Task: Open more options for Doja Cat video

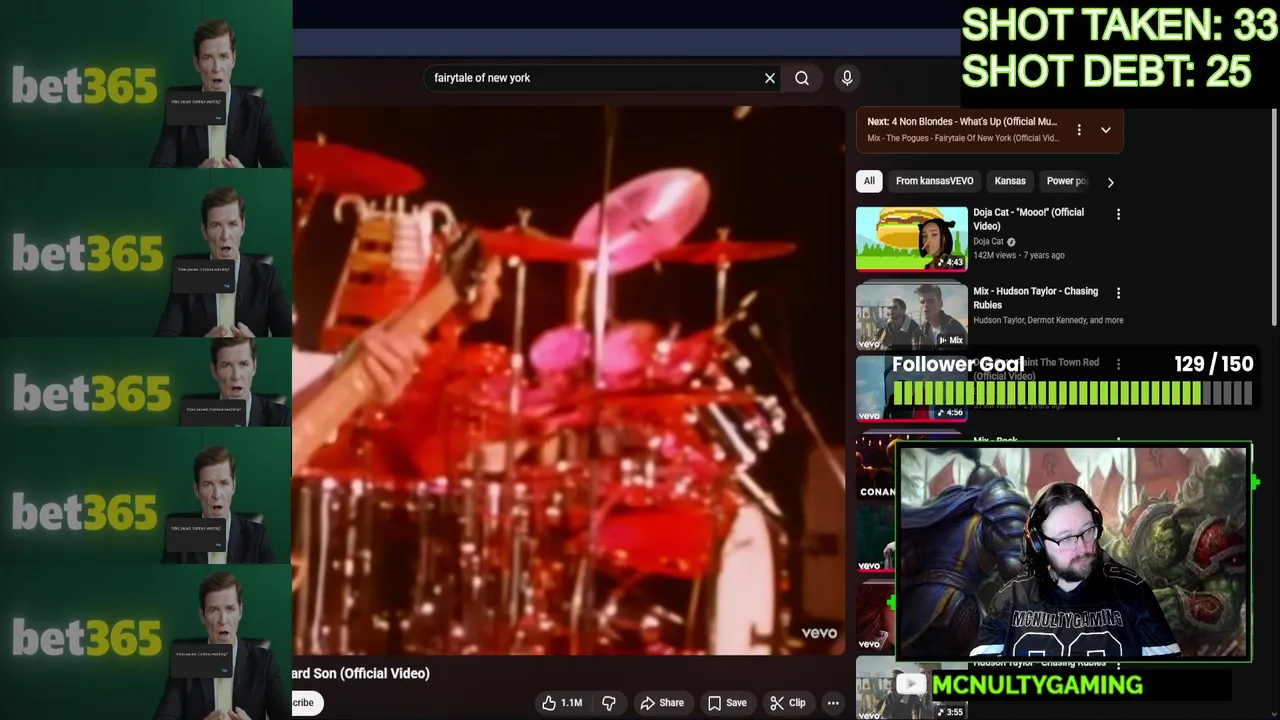Action: coord(1118,214)
